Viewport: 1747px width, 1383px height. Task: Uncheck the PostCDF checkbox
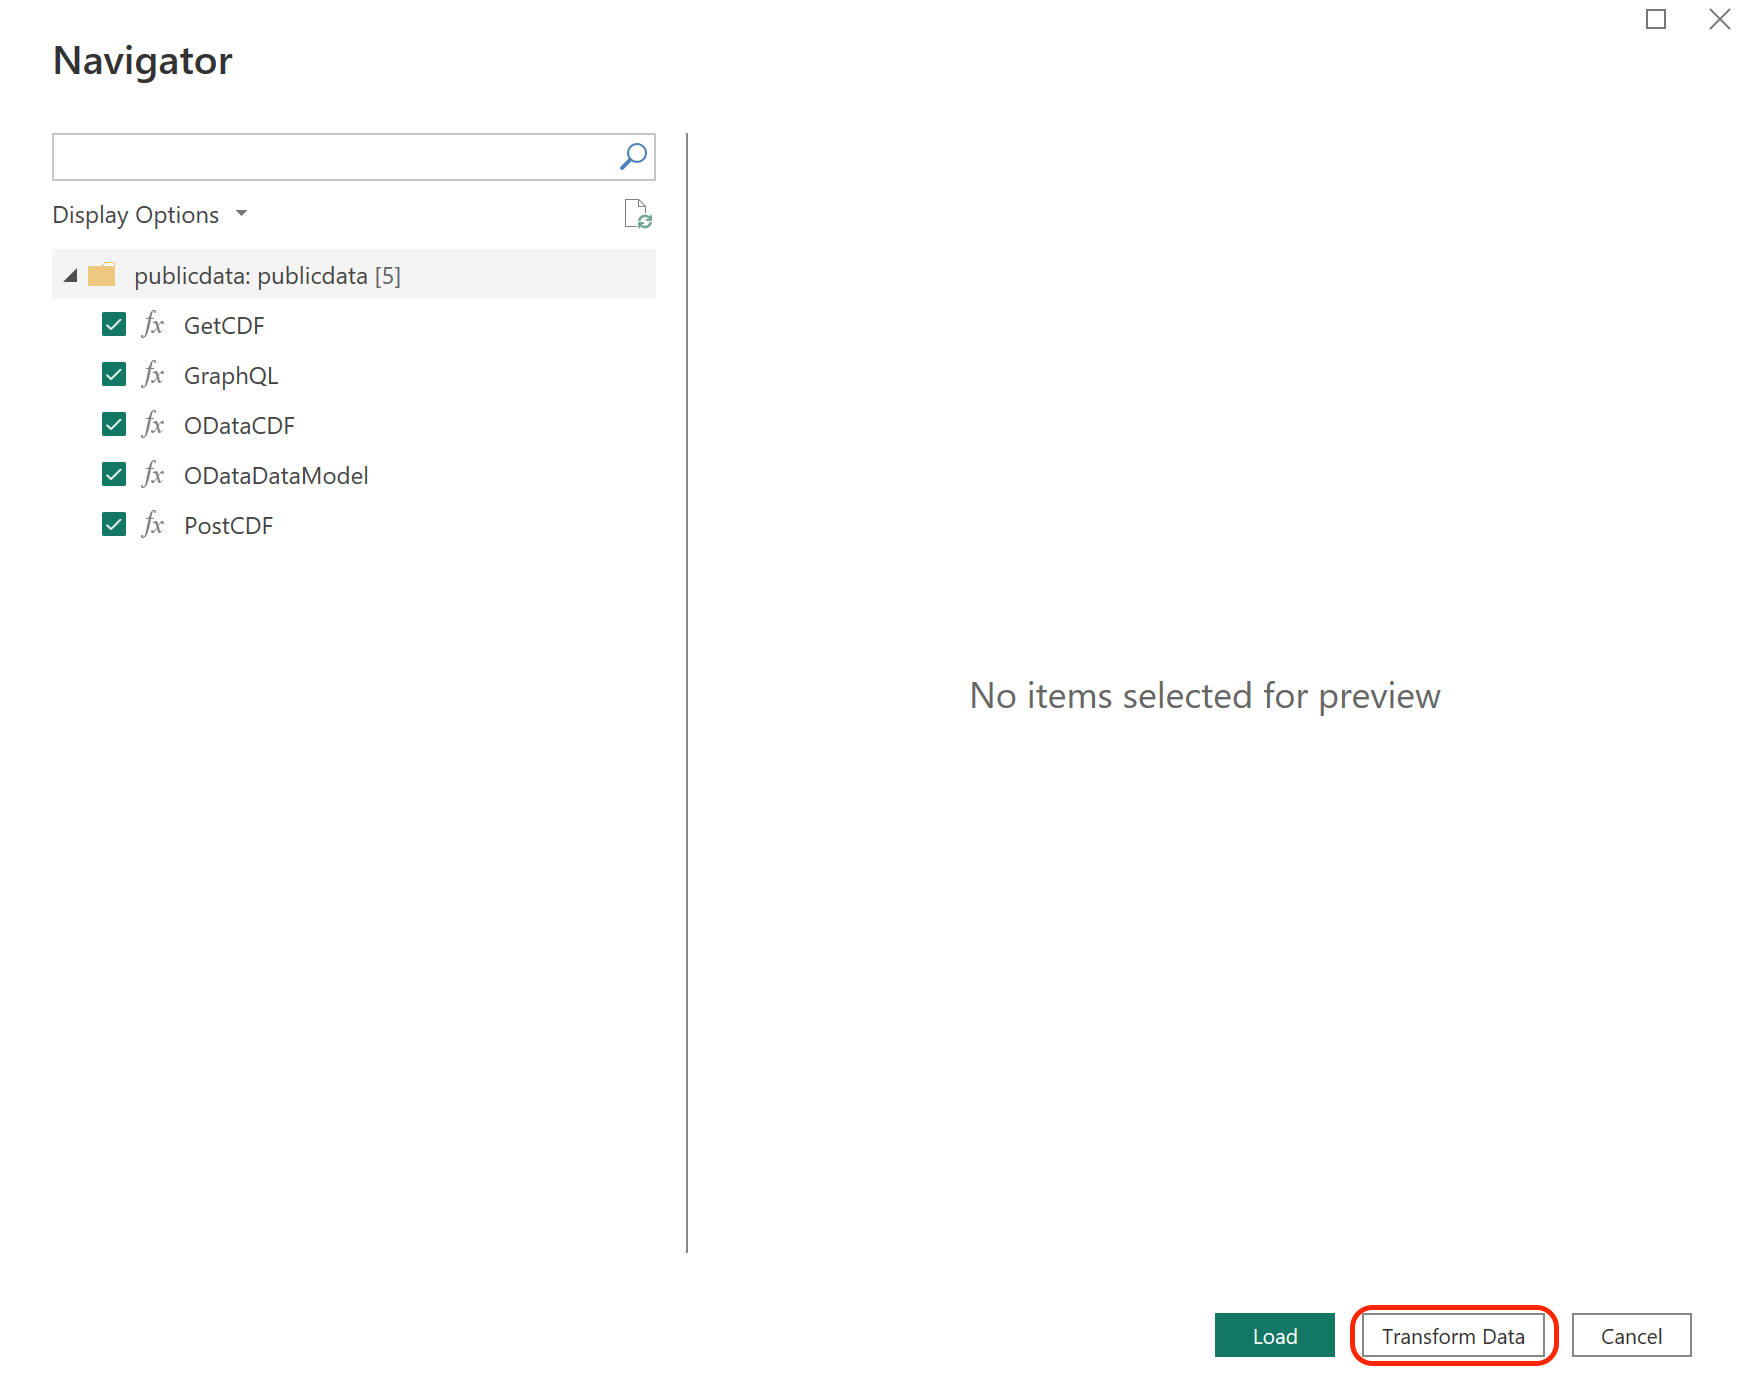pos(114,525)
